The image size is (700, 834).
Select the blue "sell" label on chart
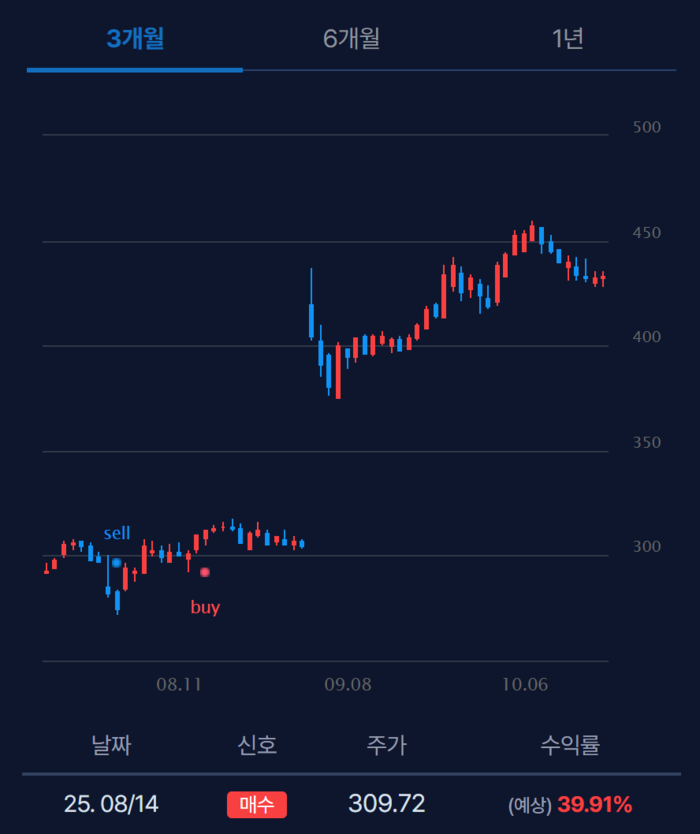117,533
